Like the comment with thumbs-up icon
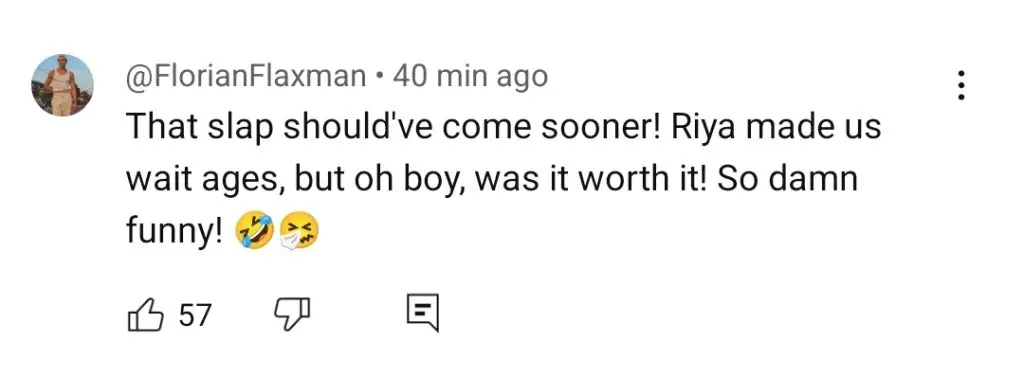Screen dimensions: 1024x377 point(144,315)
